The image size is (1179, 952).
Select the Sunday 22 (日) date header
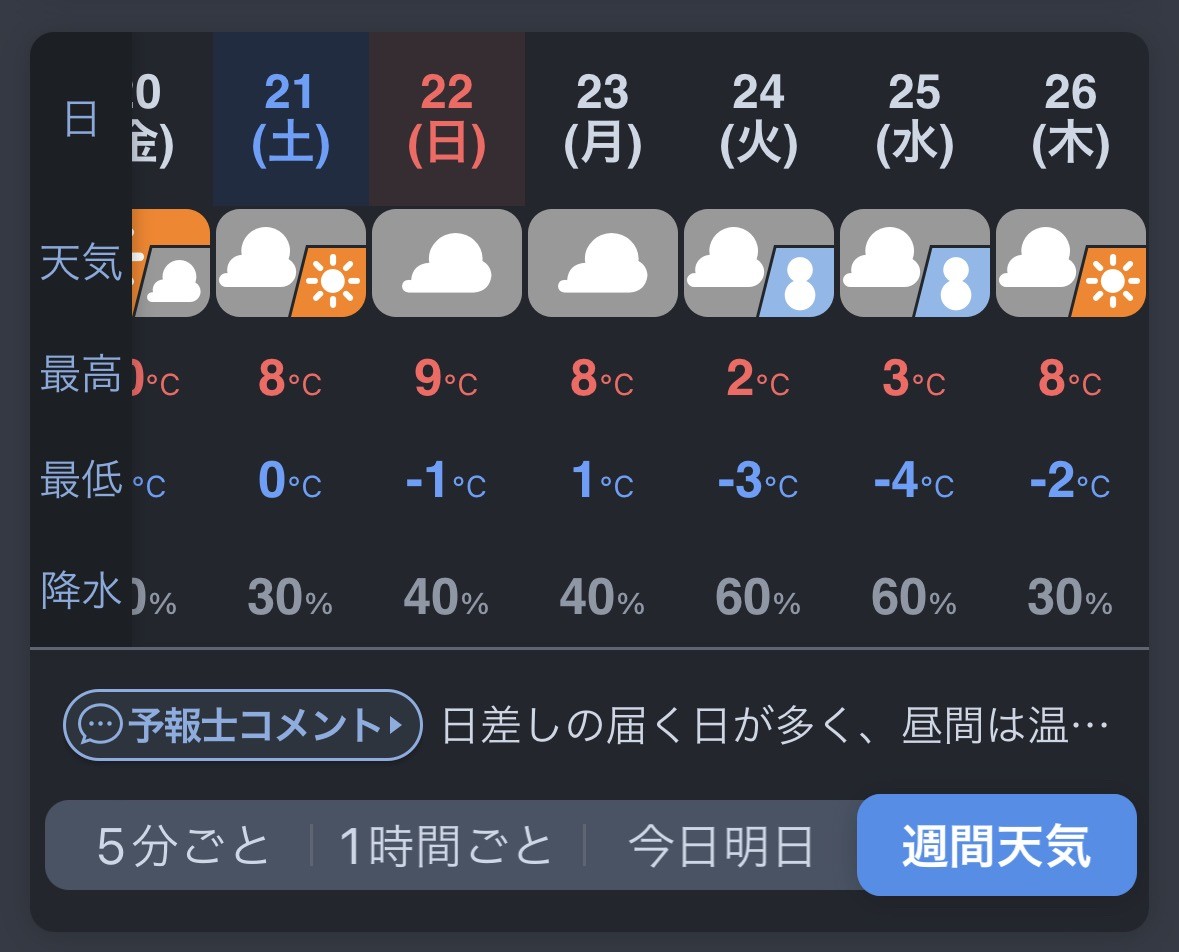pyautogui.click(x=447, y=119)
